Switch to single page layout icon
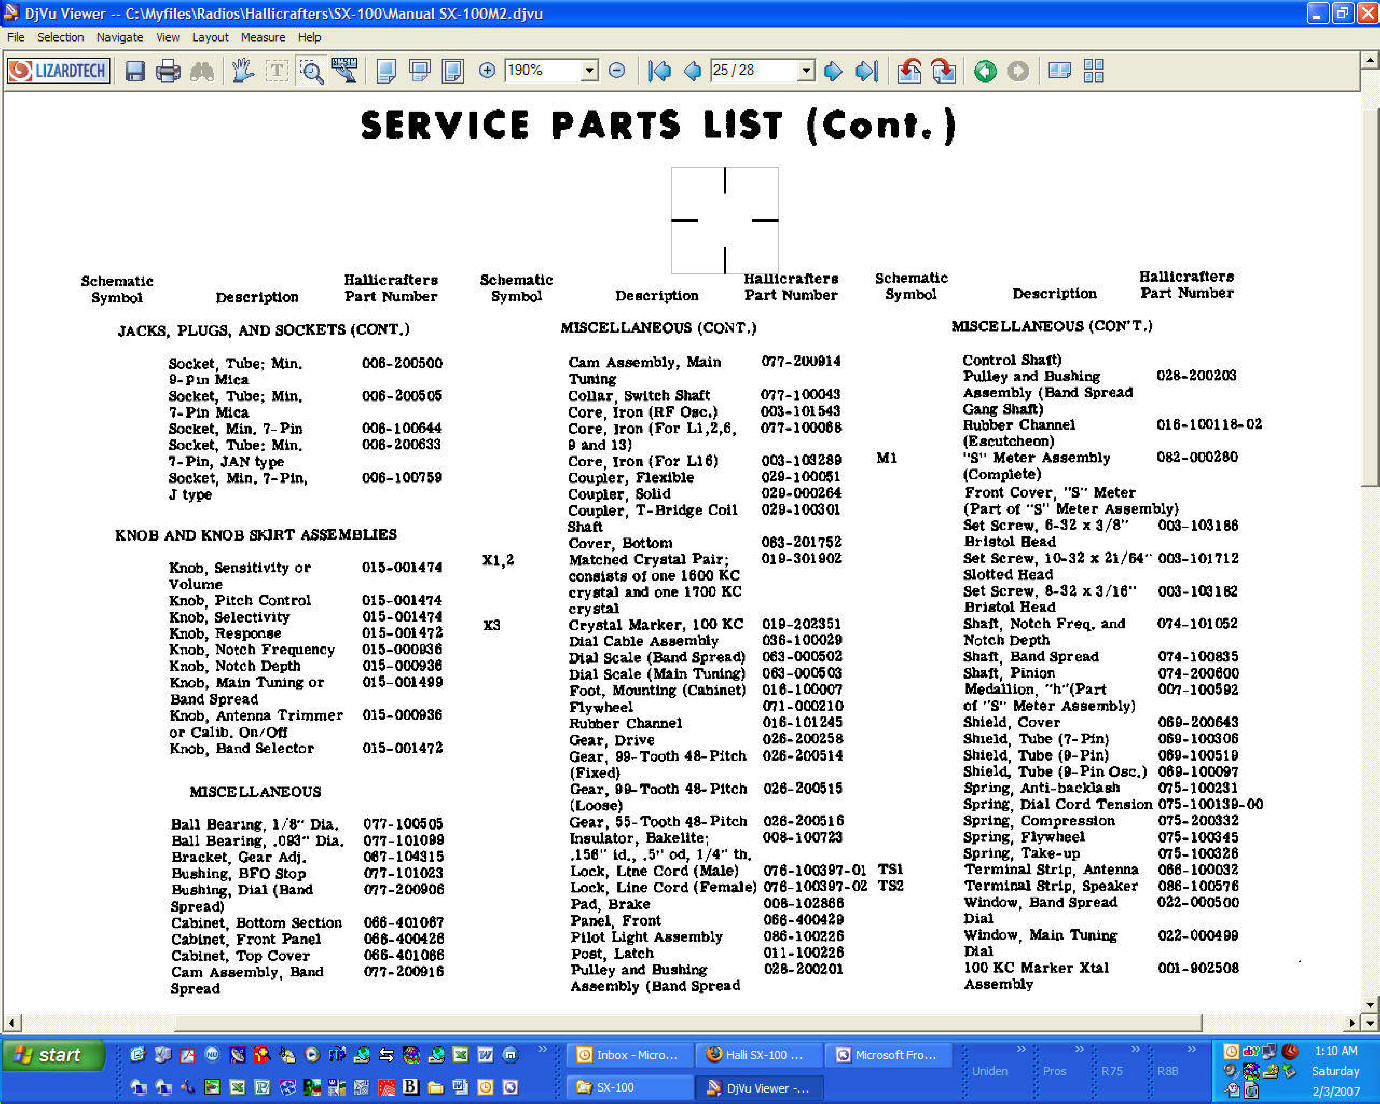1380x1104 pixels. [386, 71]
